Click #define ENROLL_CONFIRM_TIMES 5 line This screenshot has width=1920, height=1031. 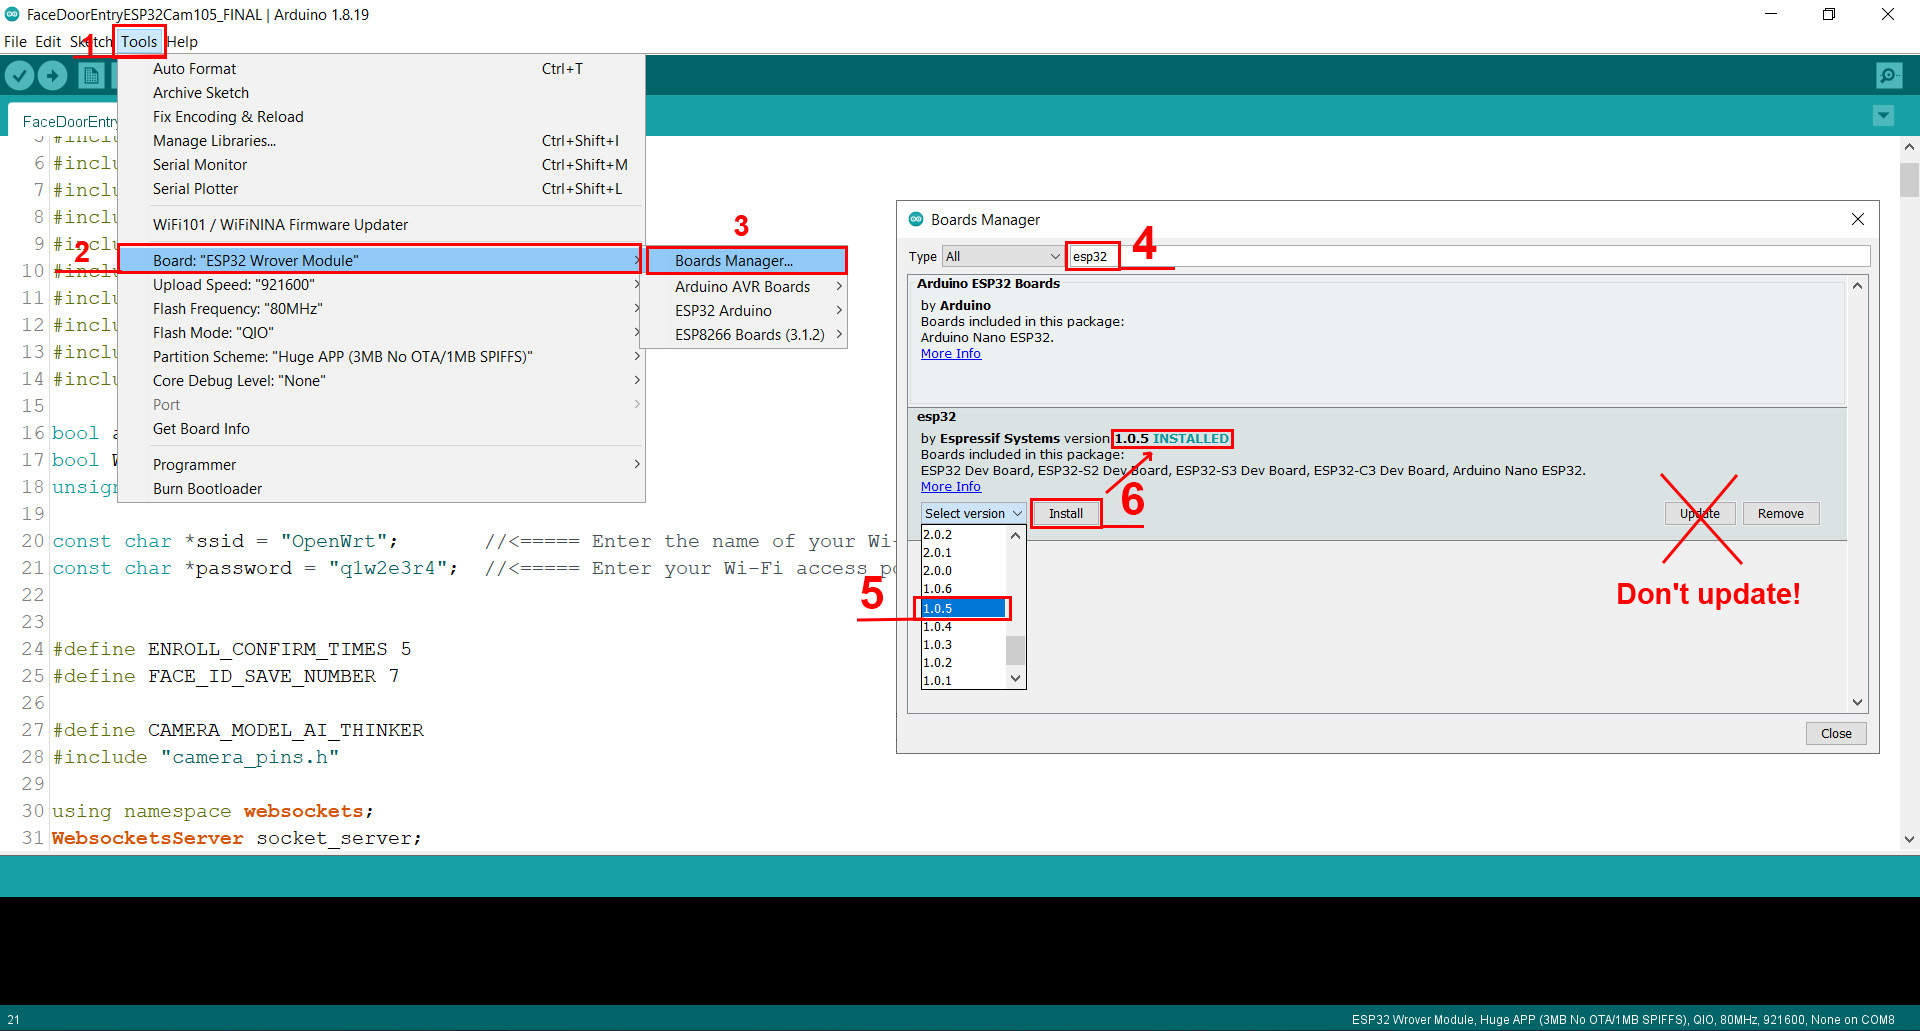231,649
